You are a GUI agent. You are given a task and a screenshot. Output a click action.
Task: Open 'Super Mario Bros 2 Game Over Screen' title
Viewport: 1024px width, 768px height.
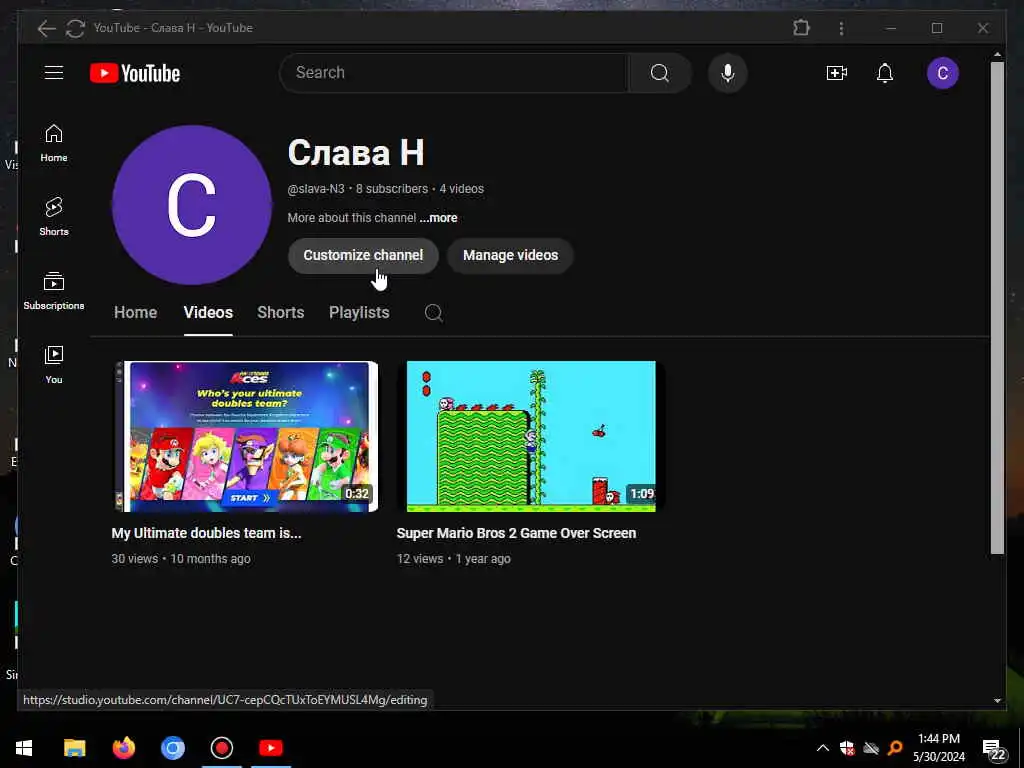click(x=517, y=534)
